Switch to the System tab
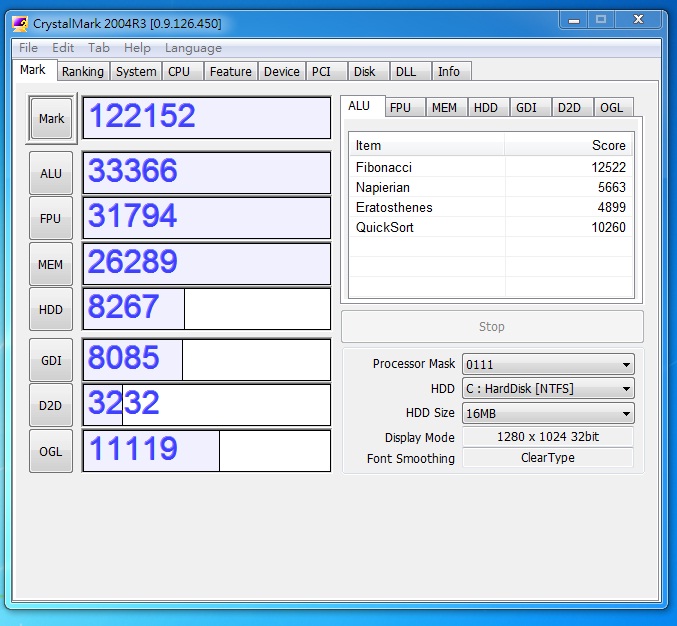This screenshot has width=677, height=626. (x=136, y=71)
